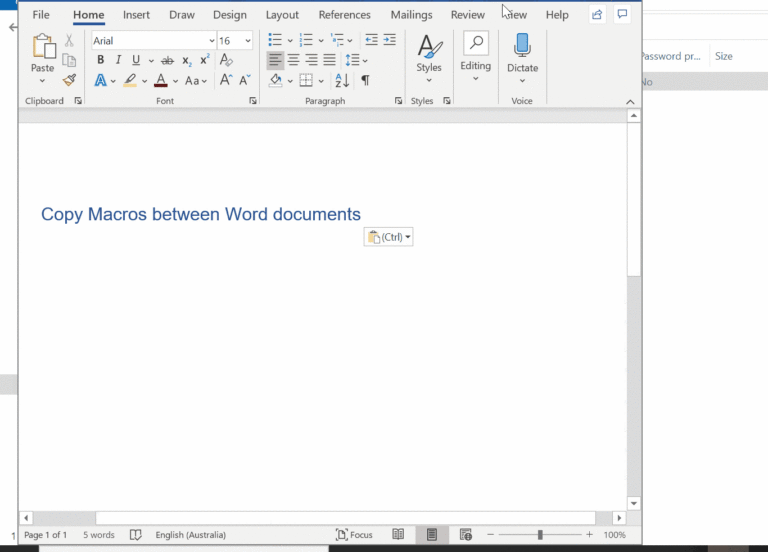768x552 pixels.
Task: Click the Comments speech bubble icon
Action: click(622, 14)
